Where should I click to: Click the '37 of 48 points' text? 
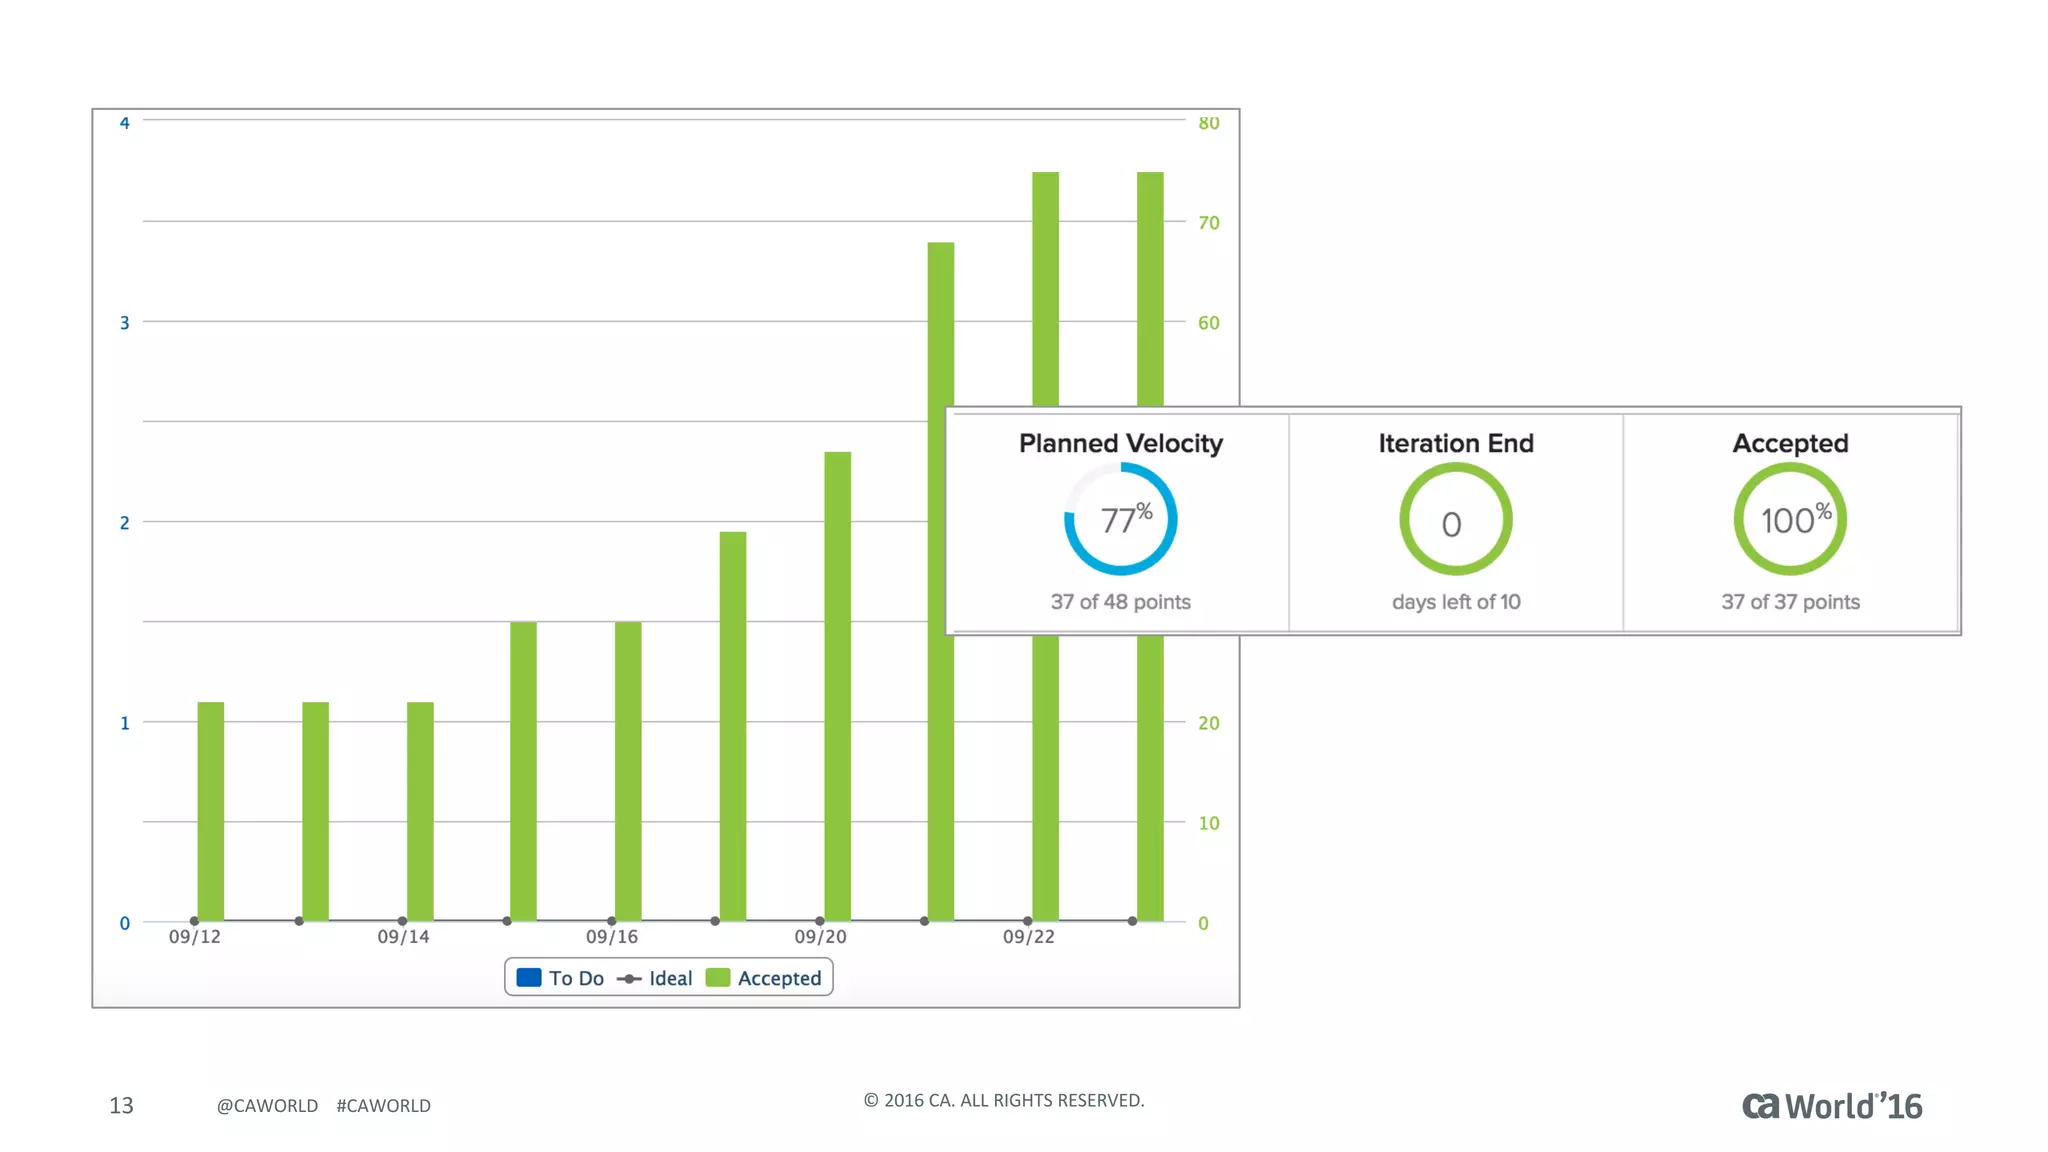pos(1120,602)
